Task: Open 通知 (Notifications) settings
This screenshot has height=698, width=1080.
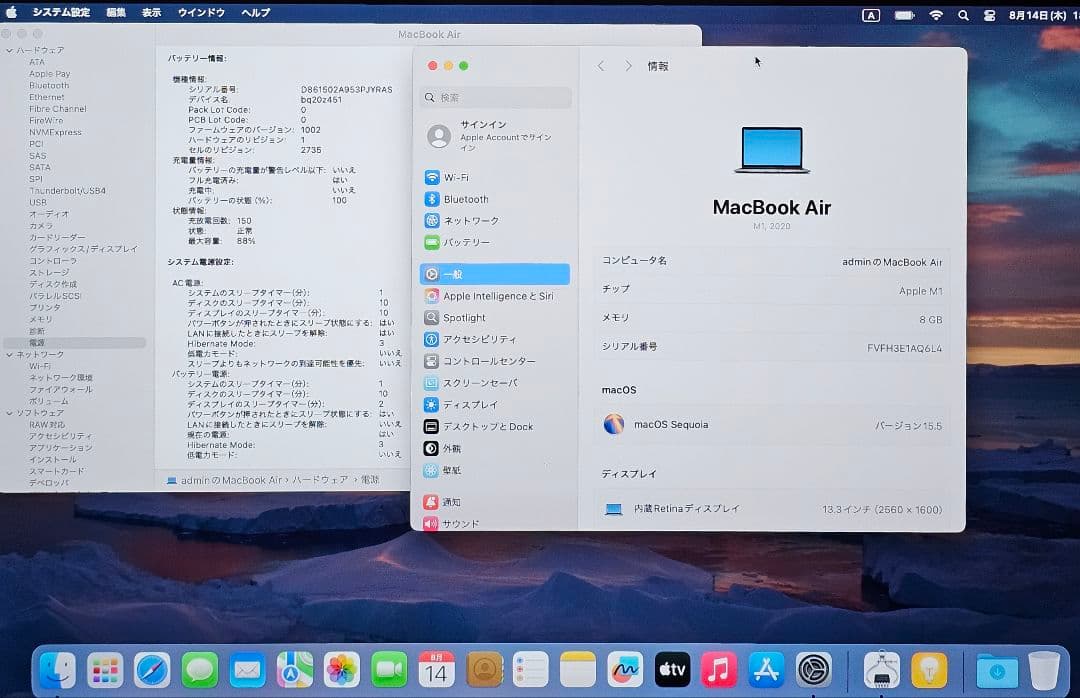Action: tap(450, 502)
